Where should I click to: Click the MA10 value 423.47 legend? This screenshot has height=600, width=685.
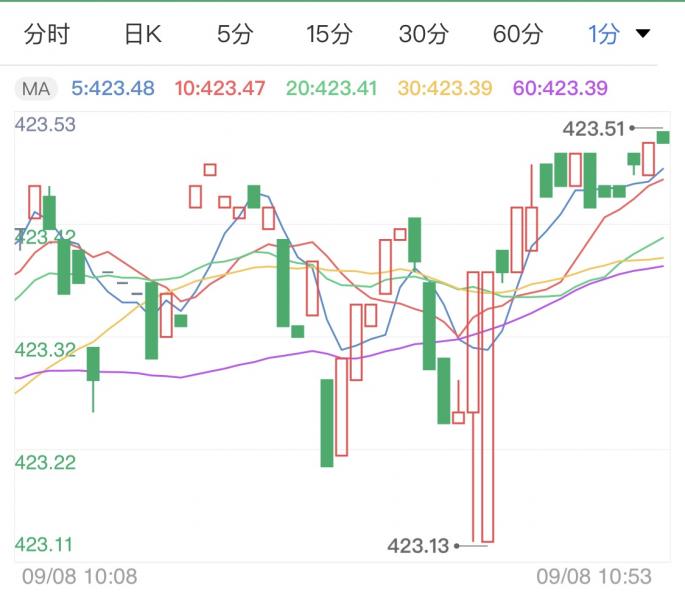pos(220,88)
